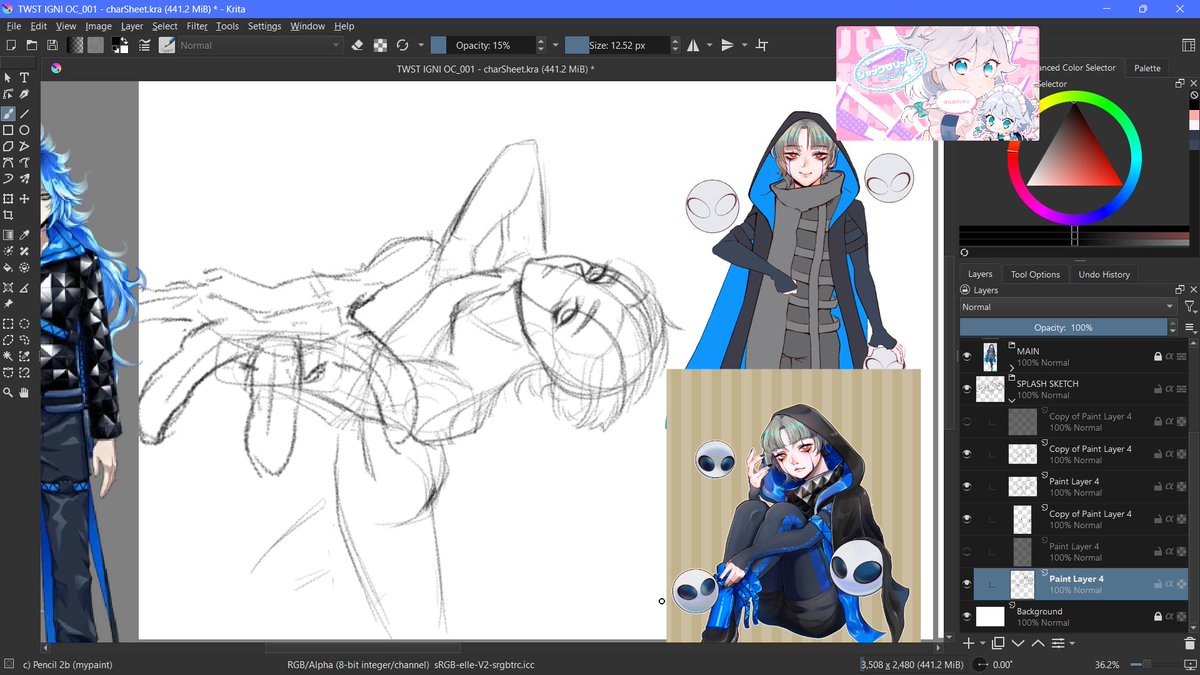Open the layer filter funnel menu
This screenshot has width=1200, height=675.
click(x=1189, y=307)
